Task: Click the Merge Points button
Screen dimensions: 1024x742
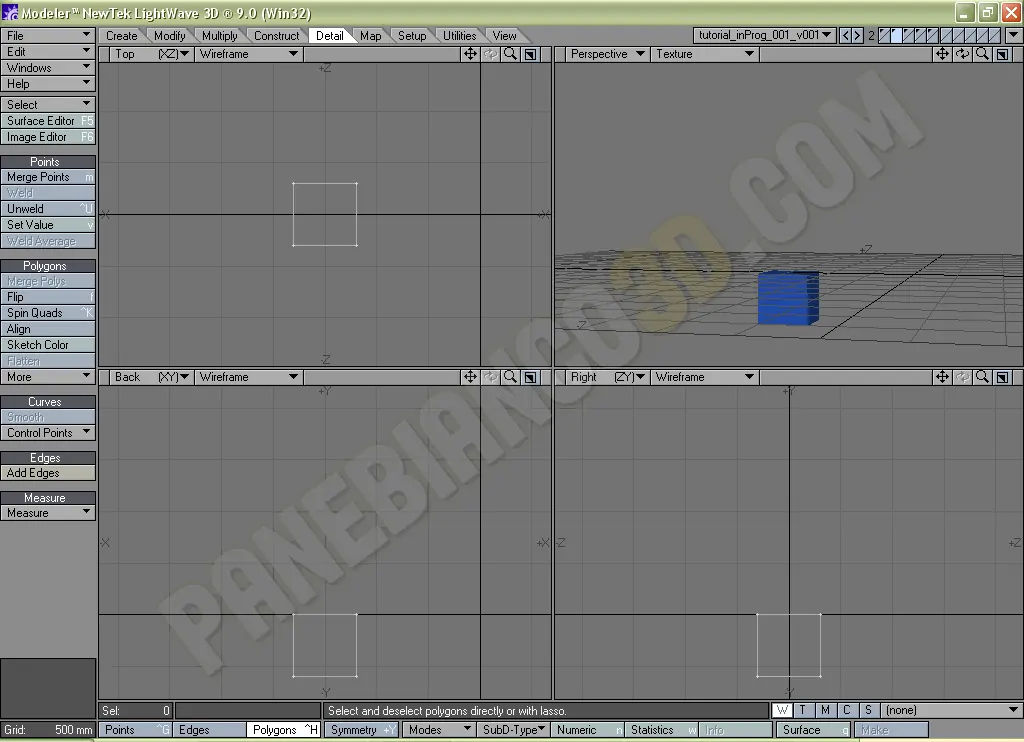Action: [48, 177]
